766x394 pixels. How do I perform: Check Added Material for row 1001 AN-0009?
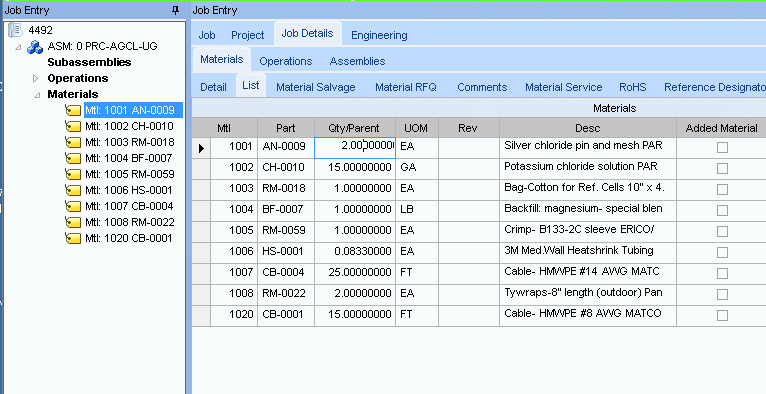click(722, 147)
